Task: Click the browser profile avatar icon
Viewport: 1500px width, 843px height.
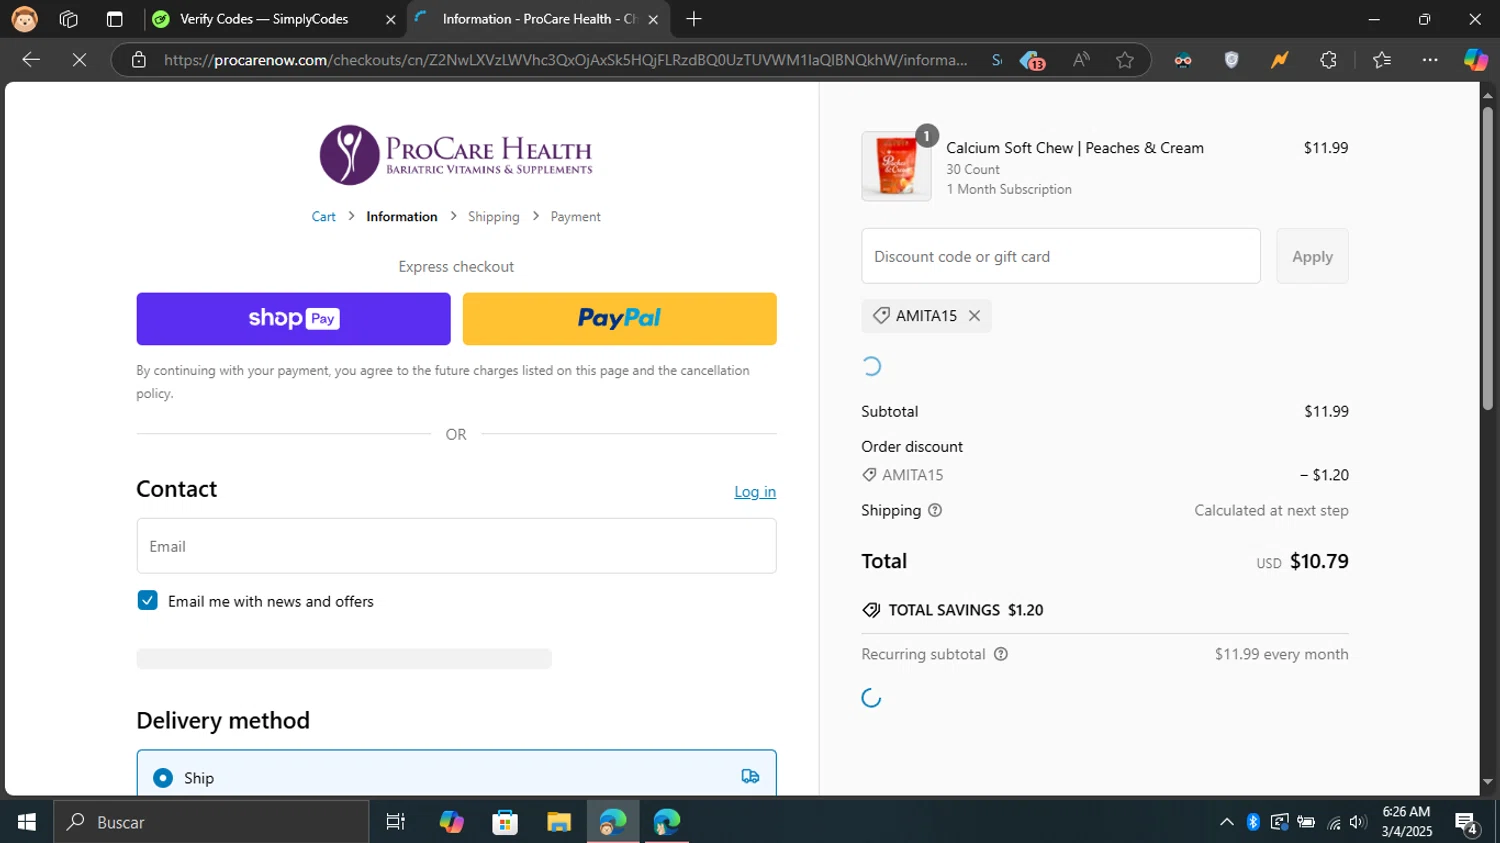Action: click(24, 19)
